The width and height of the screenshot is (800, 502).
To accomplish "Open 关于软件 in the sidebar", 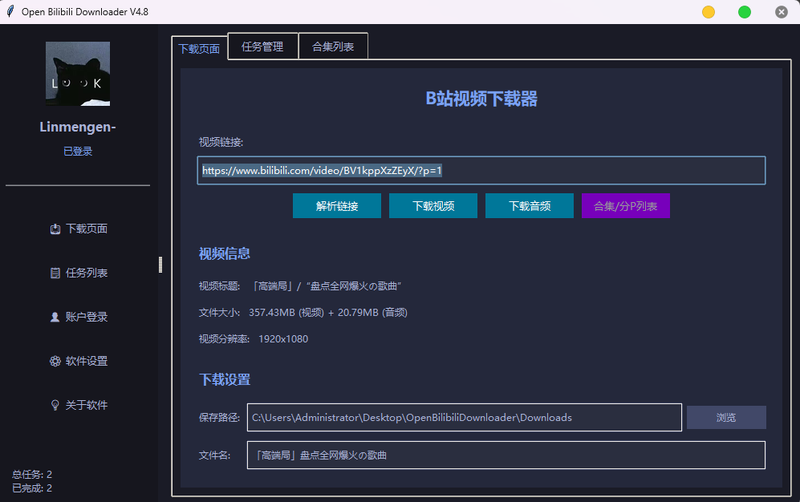I will 79,405.
